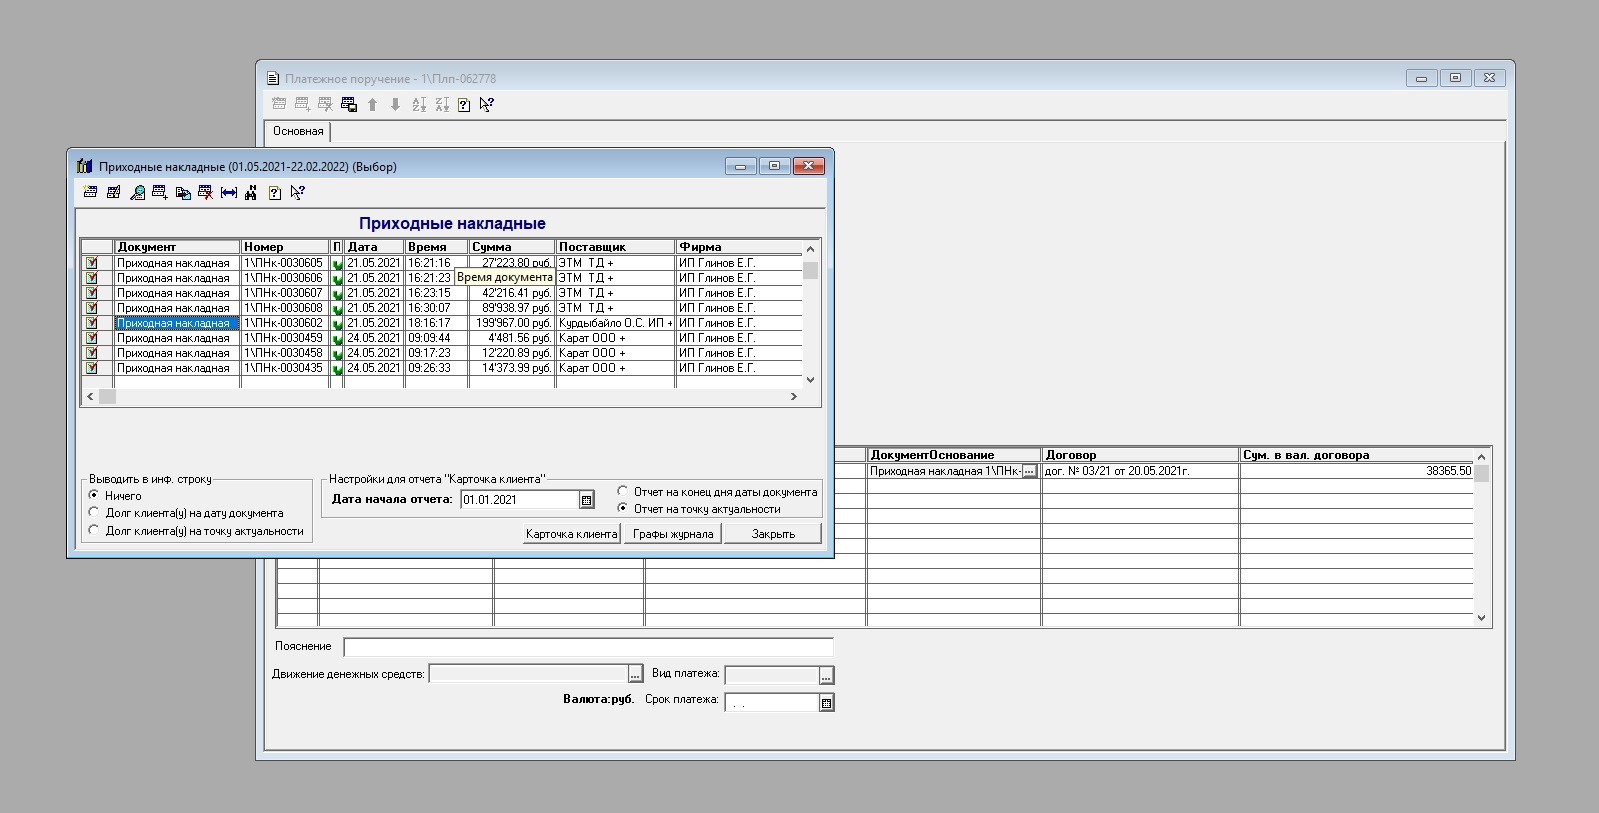Choose 'Отчет на конец дня даты документа'

pyautogui.click(x=623, y=491)
